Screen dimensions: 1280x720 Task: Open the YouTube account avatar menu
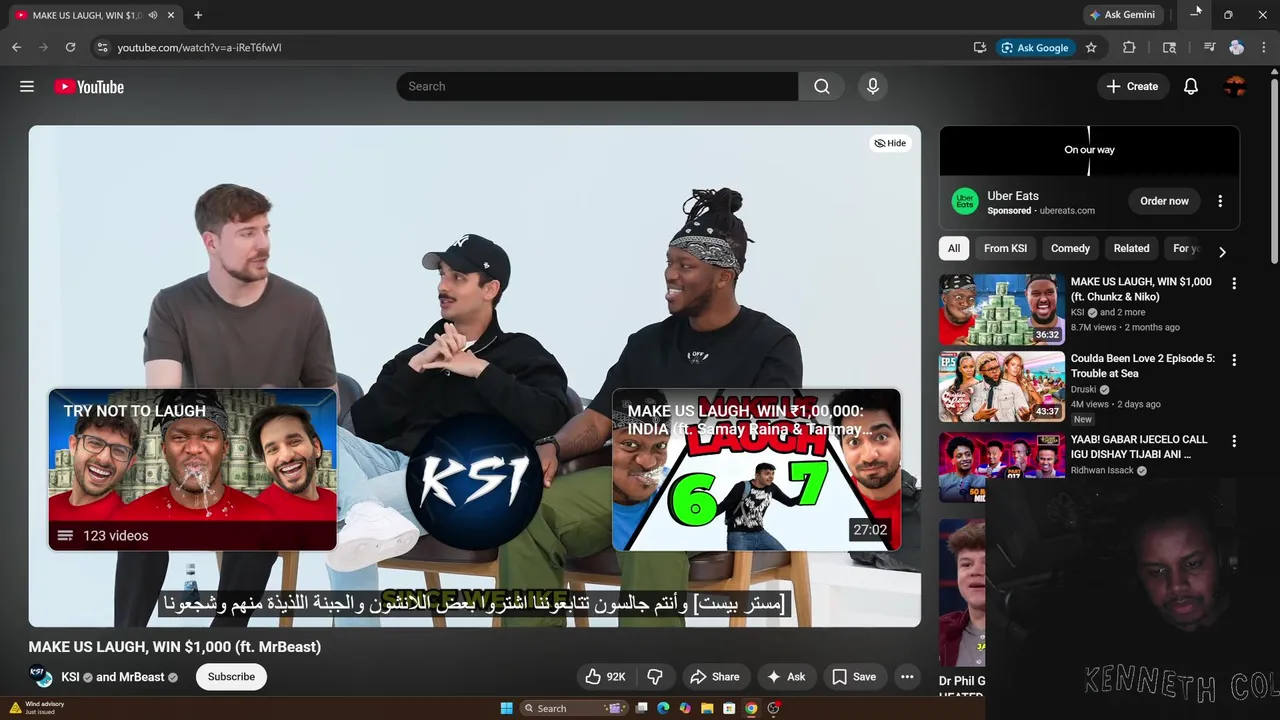(1235, 87)
